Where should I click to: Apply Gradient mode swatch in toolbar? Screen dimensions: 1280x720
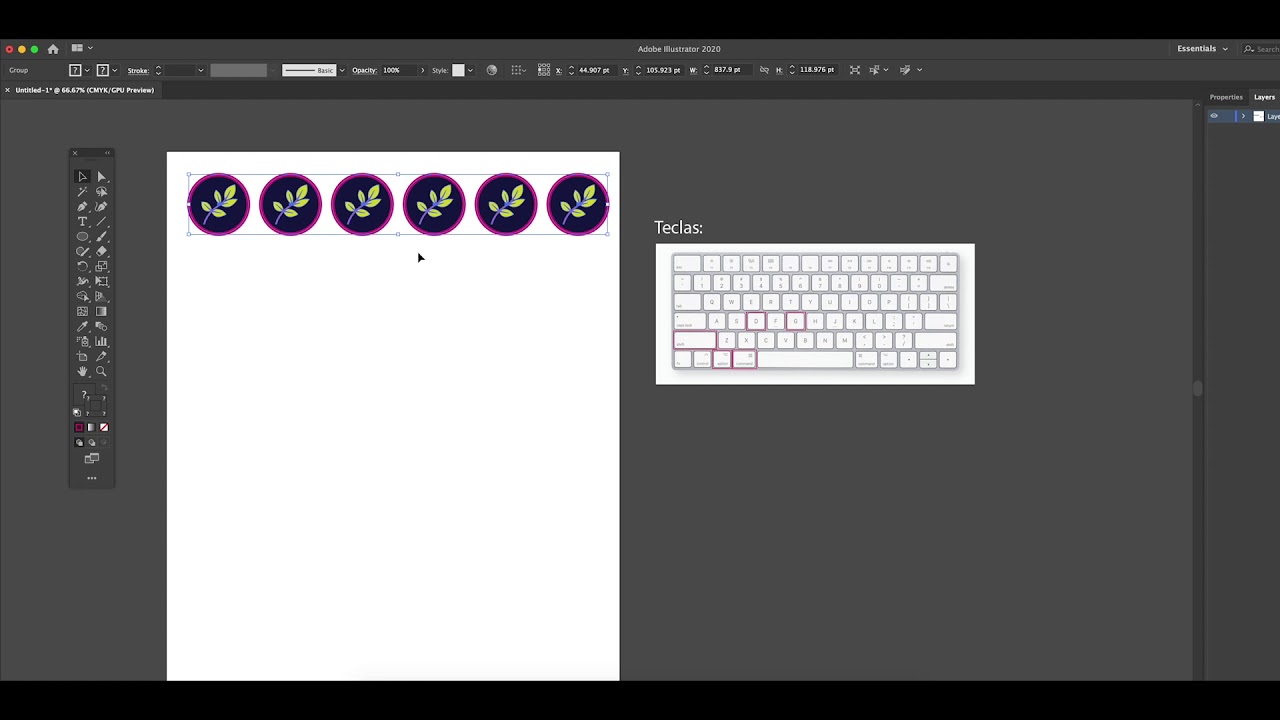pos(91,427)
